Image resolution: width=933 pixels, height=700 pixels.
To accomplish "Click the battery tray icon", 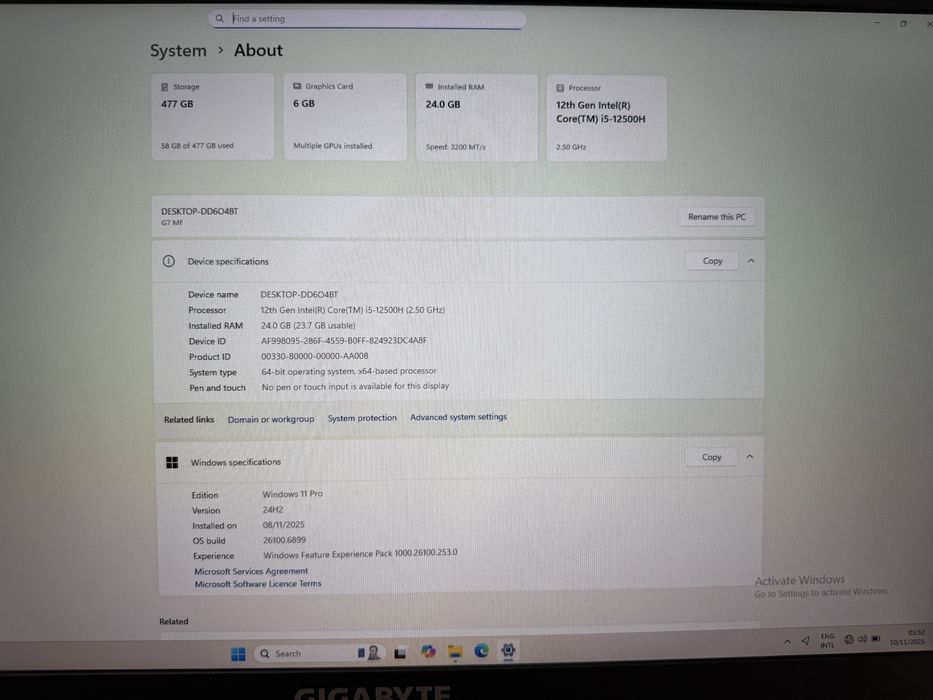I will coord(876,638).
